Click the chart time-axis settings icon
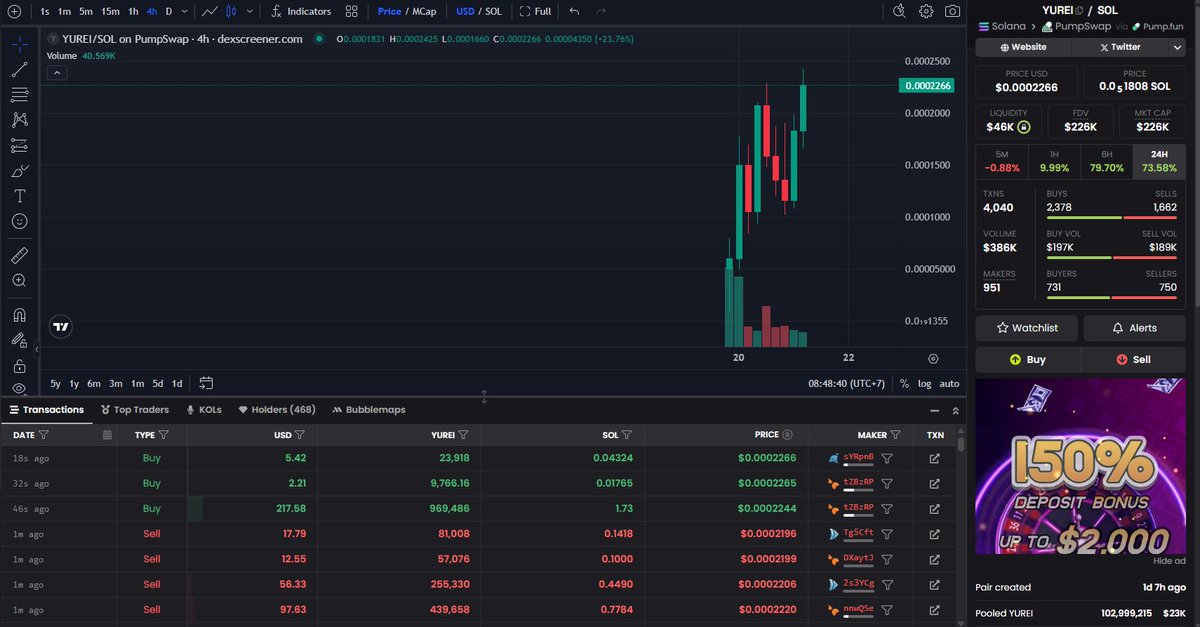The height and width of the screenshot is (627, 1200). tap(933, 358)
